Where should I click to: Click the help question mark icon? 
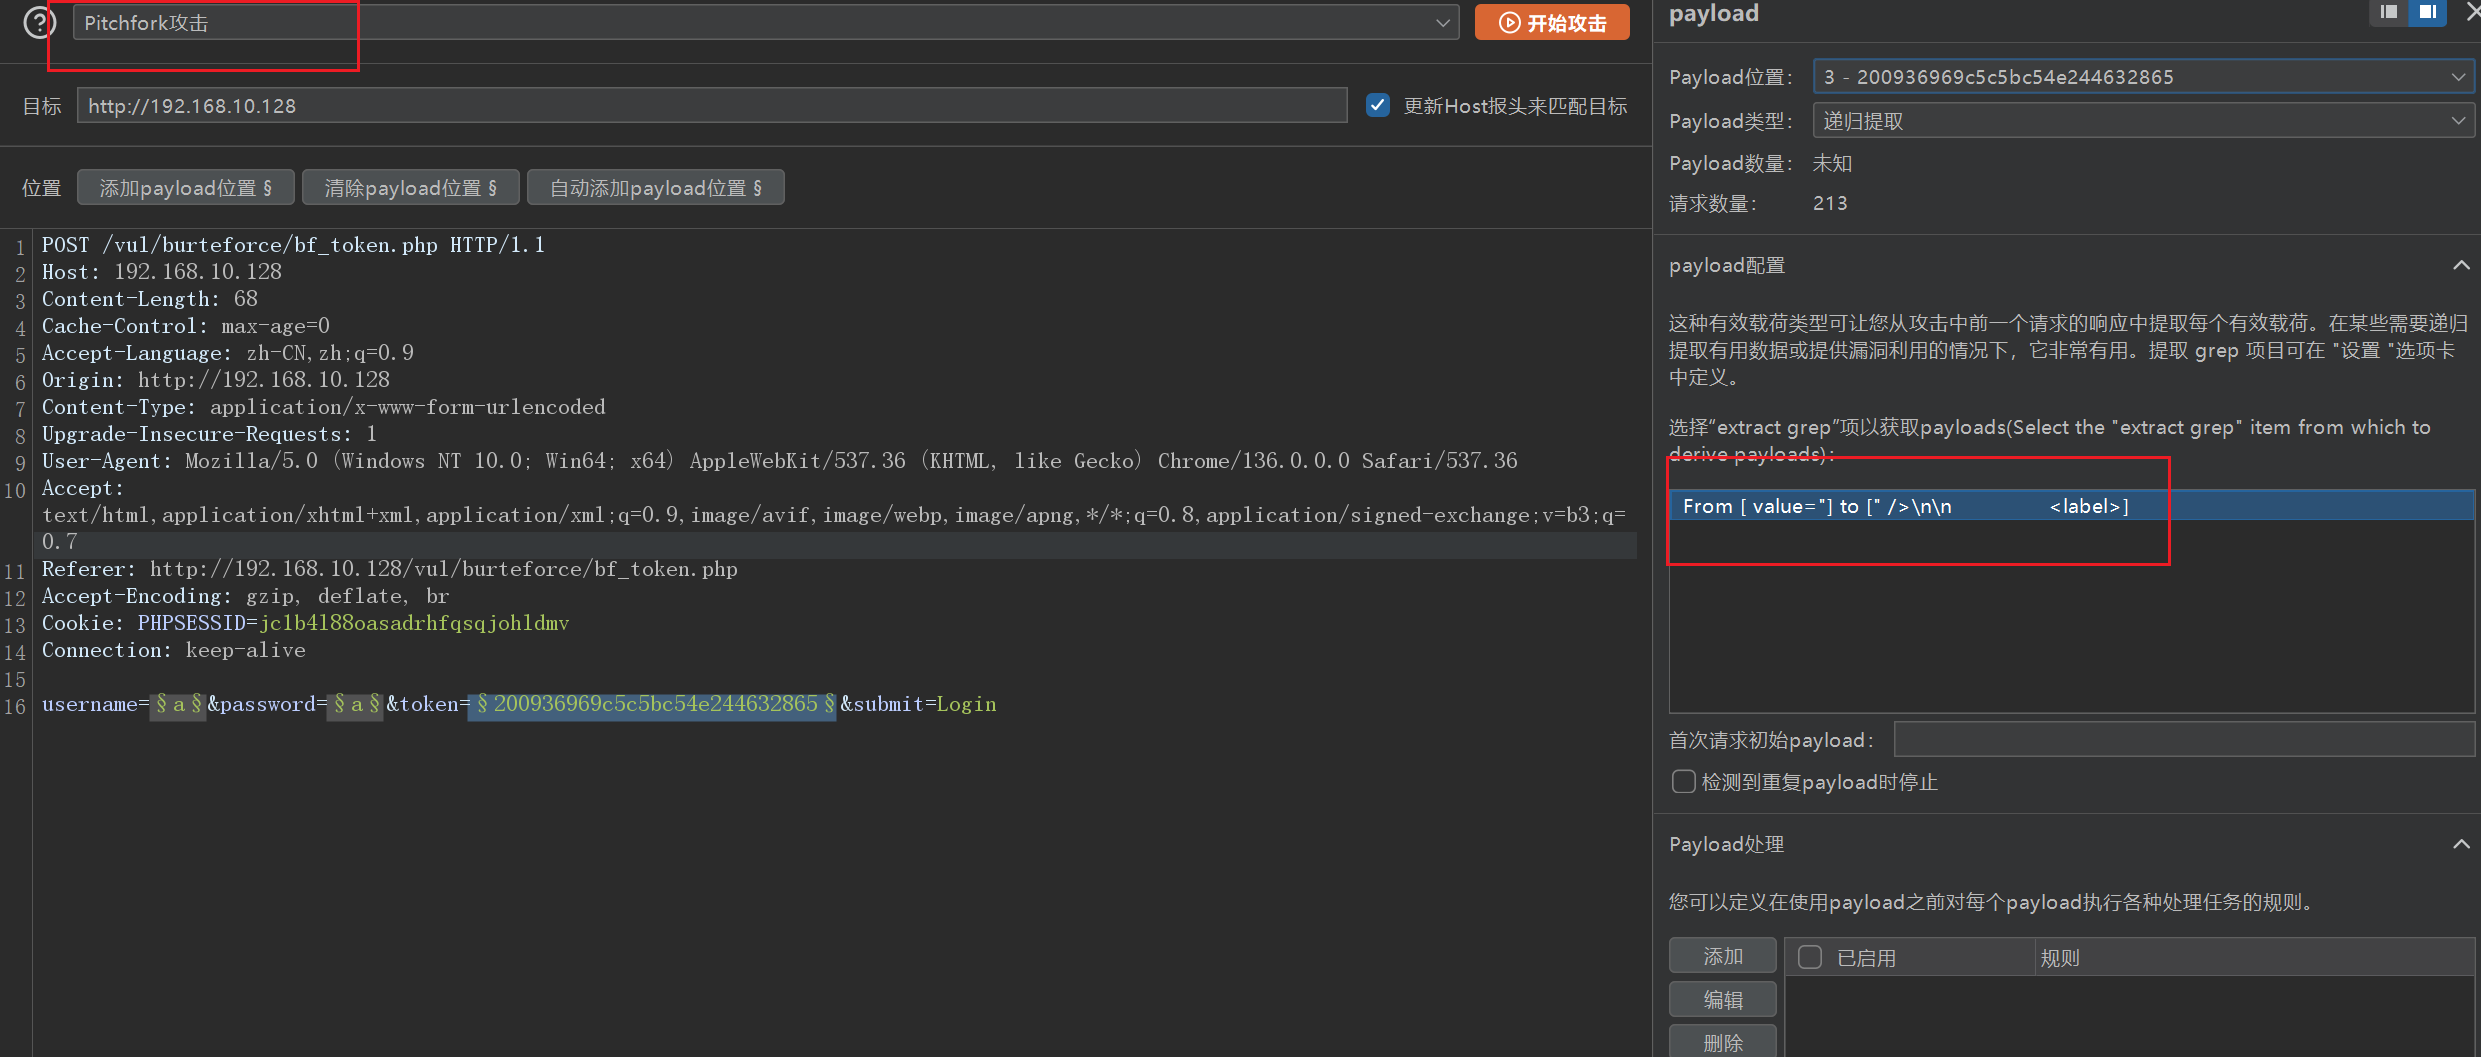pos(39,22)
